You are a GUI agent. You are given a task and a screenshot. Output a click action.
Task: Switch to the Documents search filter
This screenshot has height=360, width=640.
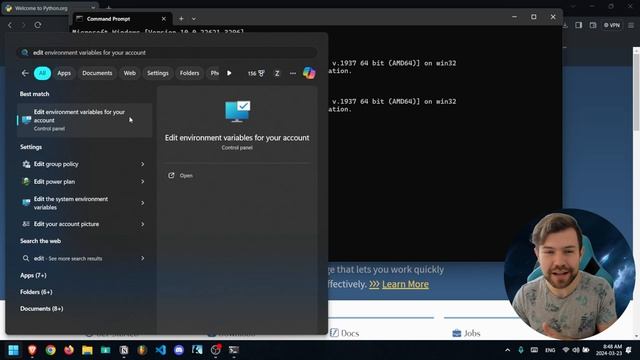tap(97, 73)
